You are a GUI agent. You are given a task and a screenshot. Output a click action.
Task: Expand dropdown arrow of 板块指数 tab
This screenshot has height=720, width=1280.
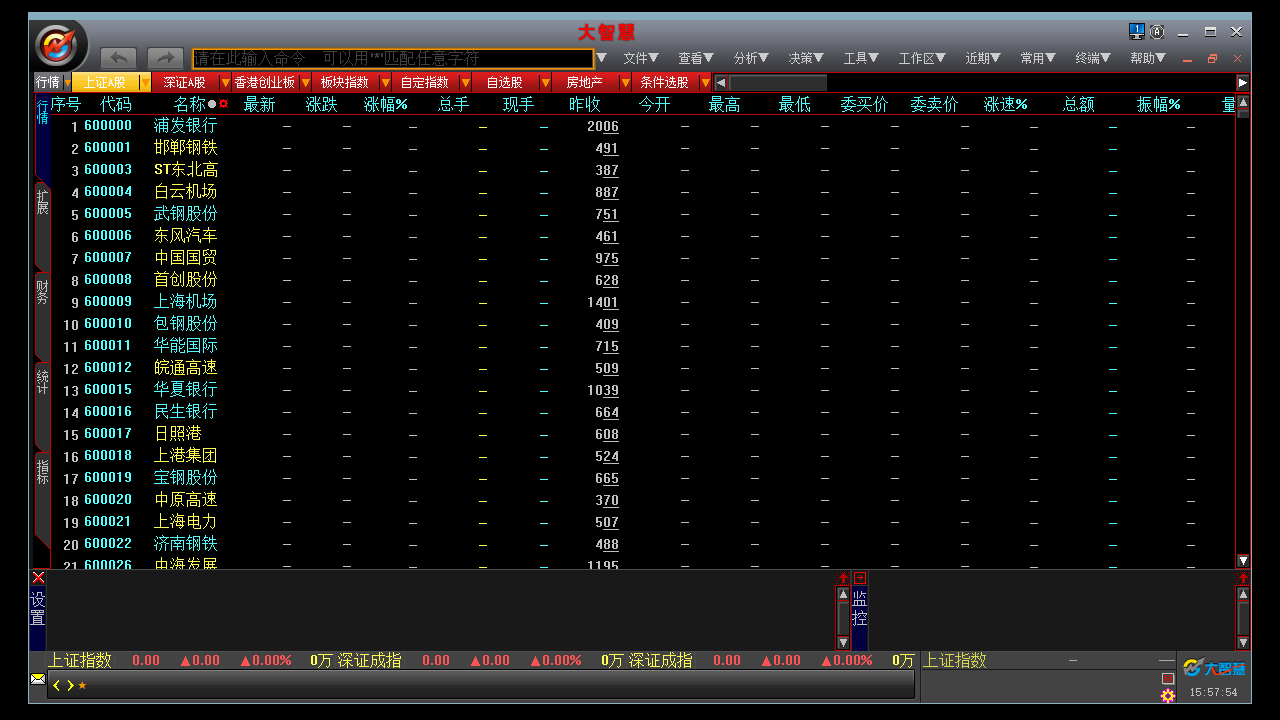pos(385,82)
